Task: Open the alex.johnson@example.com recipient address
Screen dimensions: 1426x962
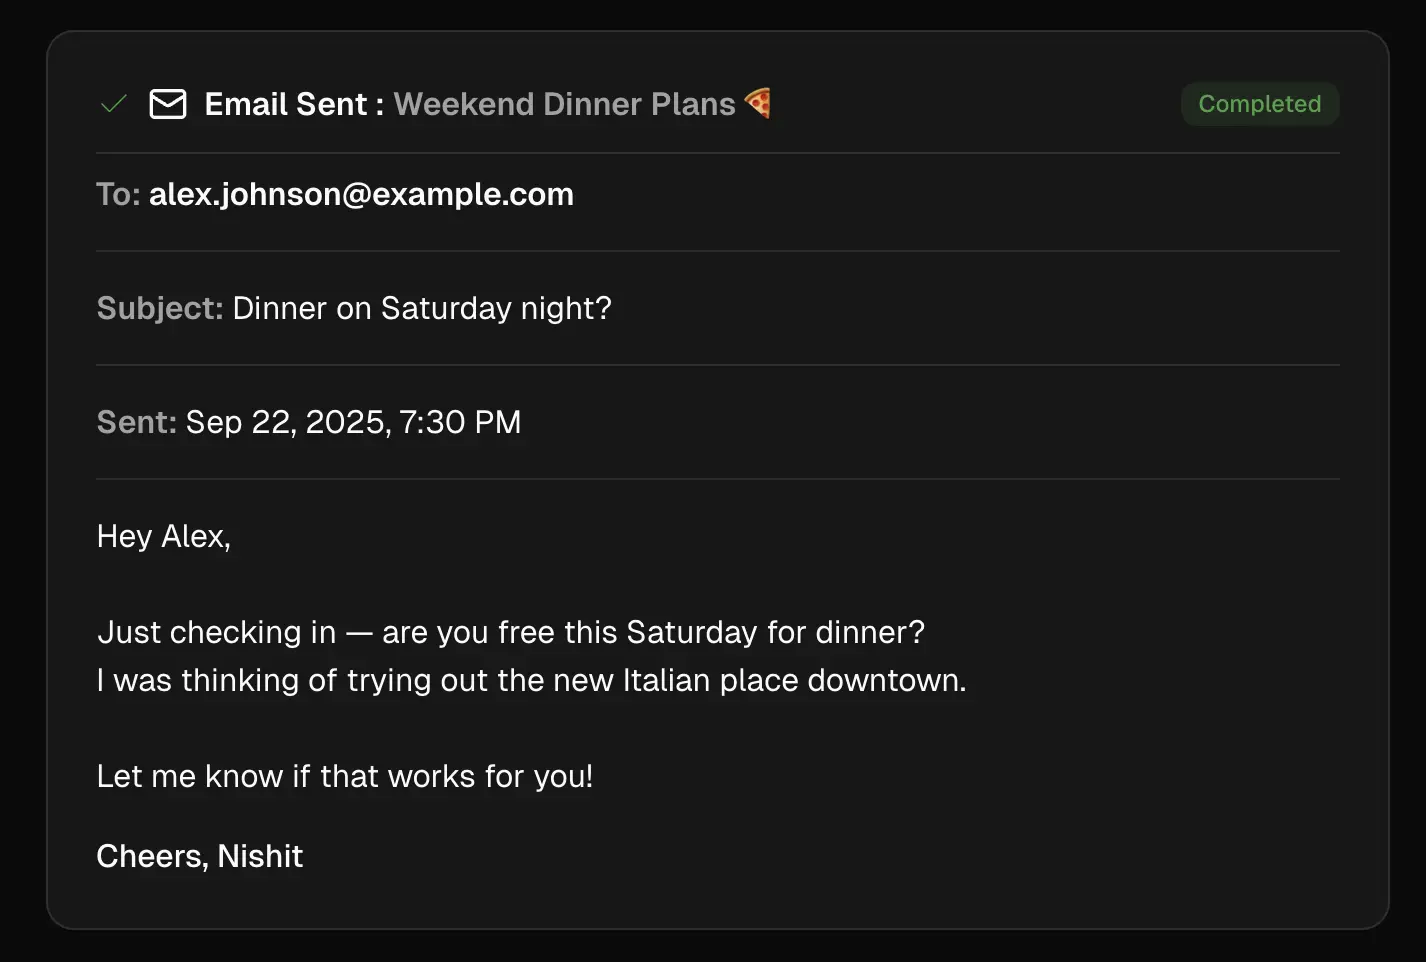Action: pos(361,194)
